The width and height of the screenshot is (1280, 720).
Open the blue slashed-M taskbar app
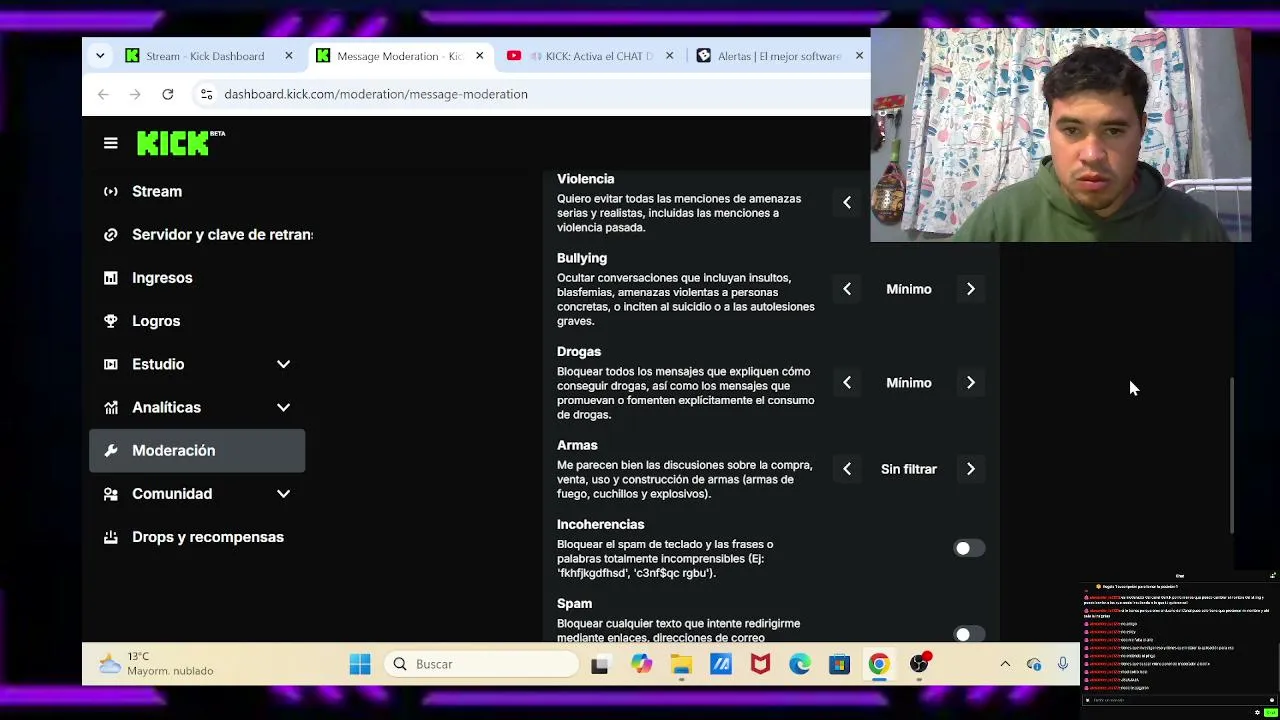coord(721,664)
